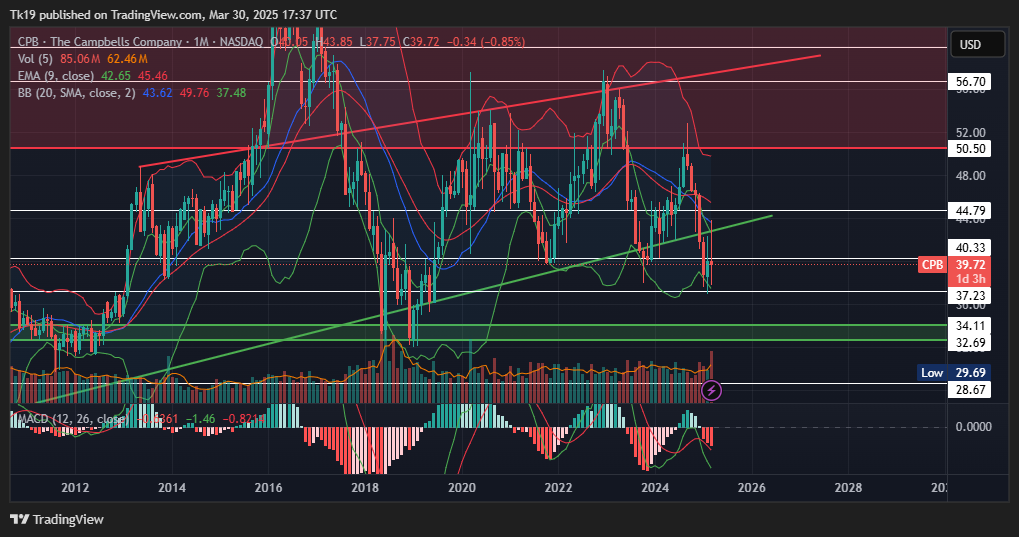This screenshot has height=537, width=1019.
Task: Click the 32.69 price level label
Action: point(970,343)
